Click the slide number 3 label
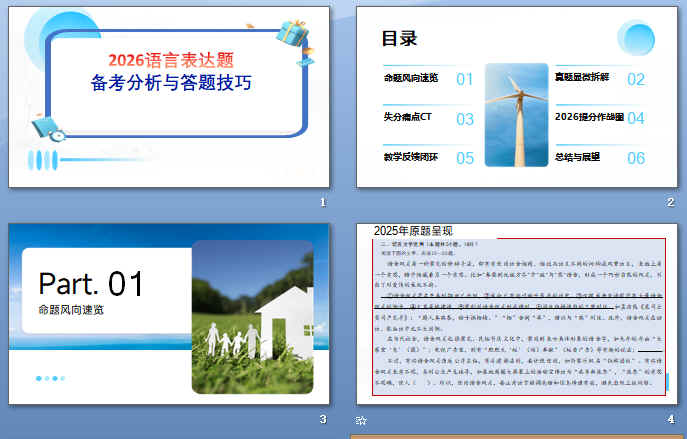The height and width of the screenshot is (439, 687). pyautogui.click(x=322, y=418)
